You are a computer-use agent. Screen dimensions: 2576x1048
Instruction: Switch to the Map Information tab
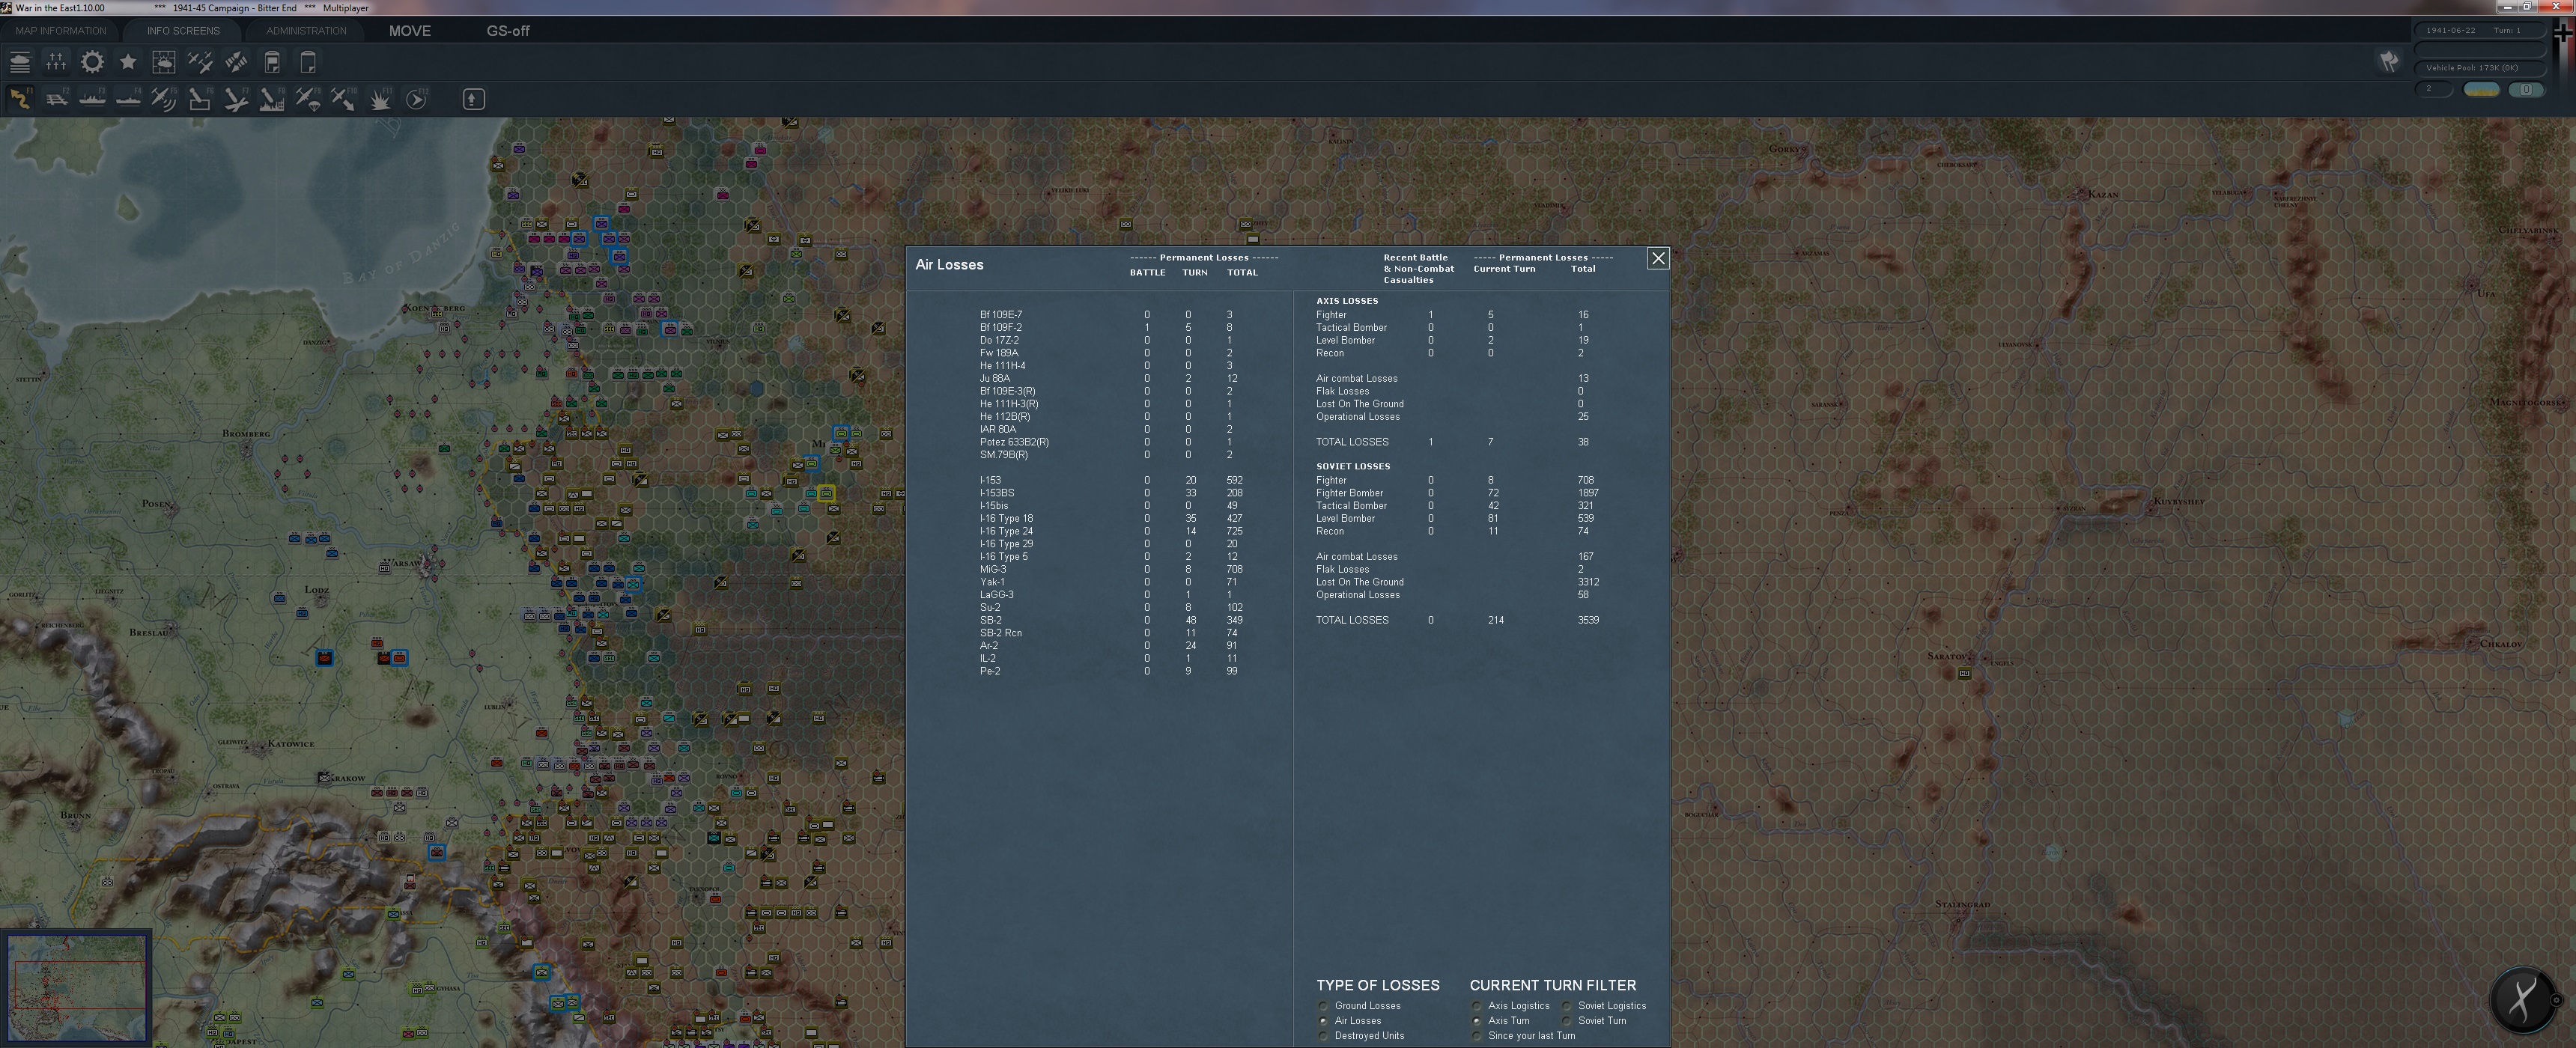(x=61, y=31)
